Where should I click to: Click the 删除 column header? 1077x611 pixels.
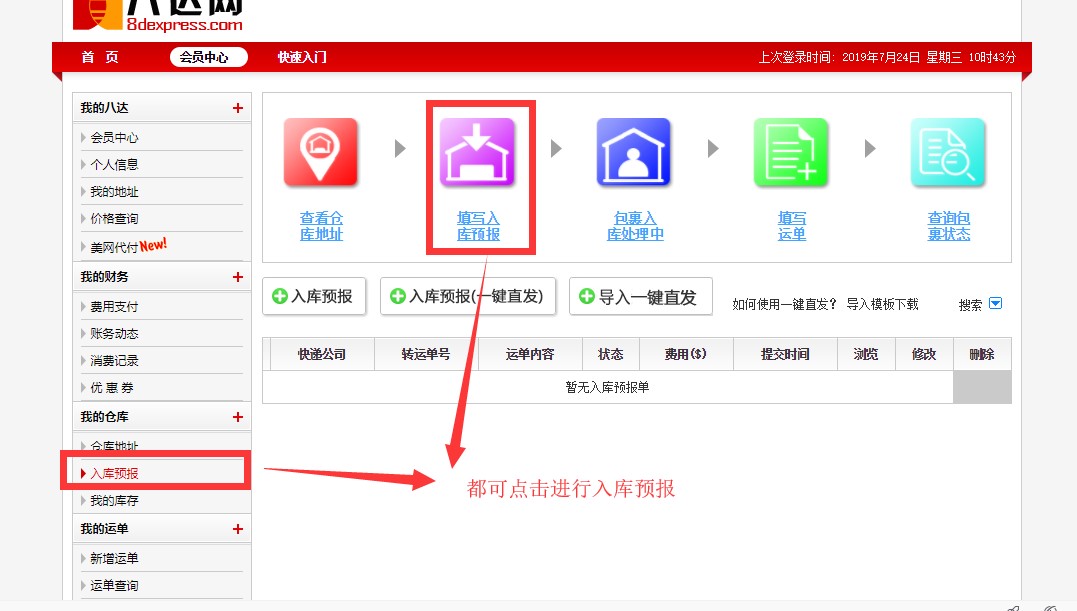[x=982, y=354]
